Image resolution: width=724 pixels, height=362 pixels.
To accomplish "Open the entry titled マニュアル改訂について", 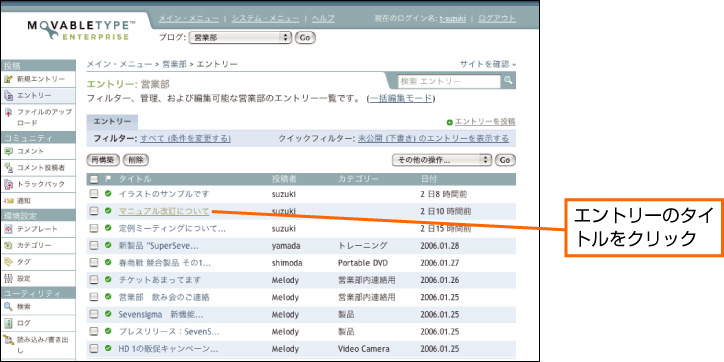I will coord(164,211).
